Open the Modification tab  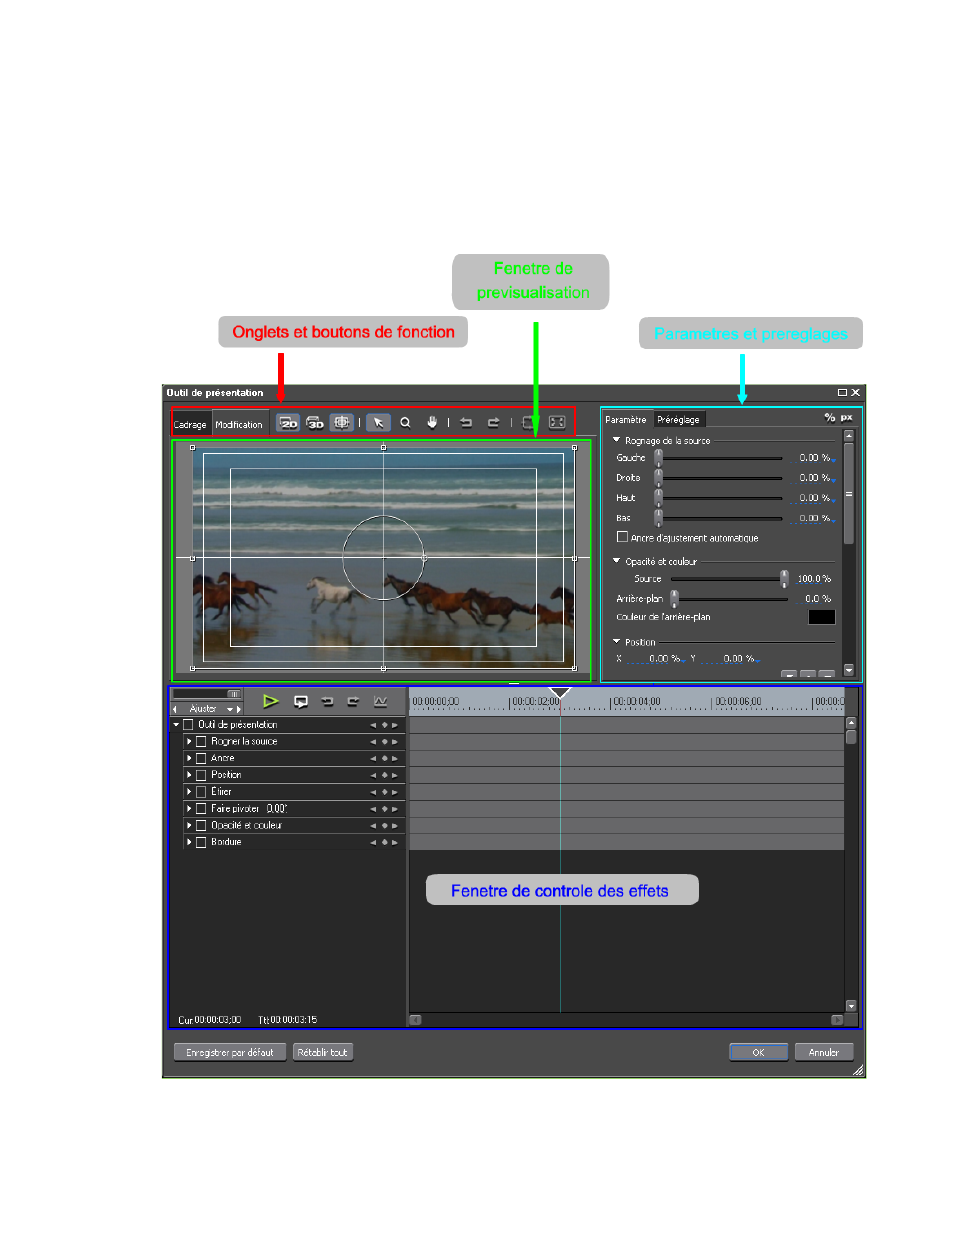point(239,424)
